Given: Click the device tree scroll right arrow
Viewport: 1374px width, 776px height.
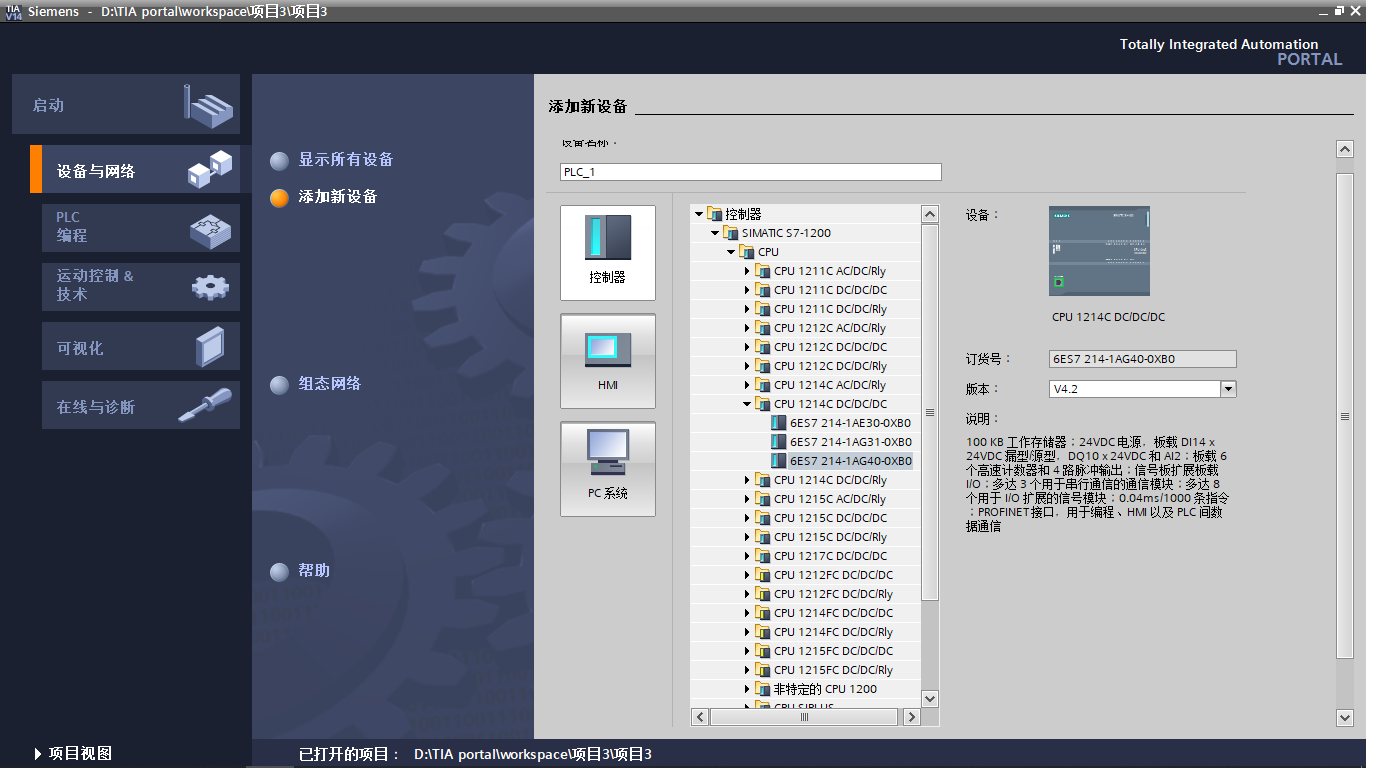Looking at the screenshot, I should (911, 717).
